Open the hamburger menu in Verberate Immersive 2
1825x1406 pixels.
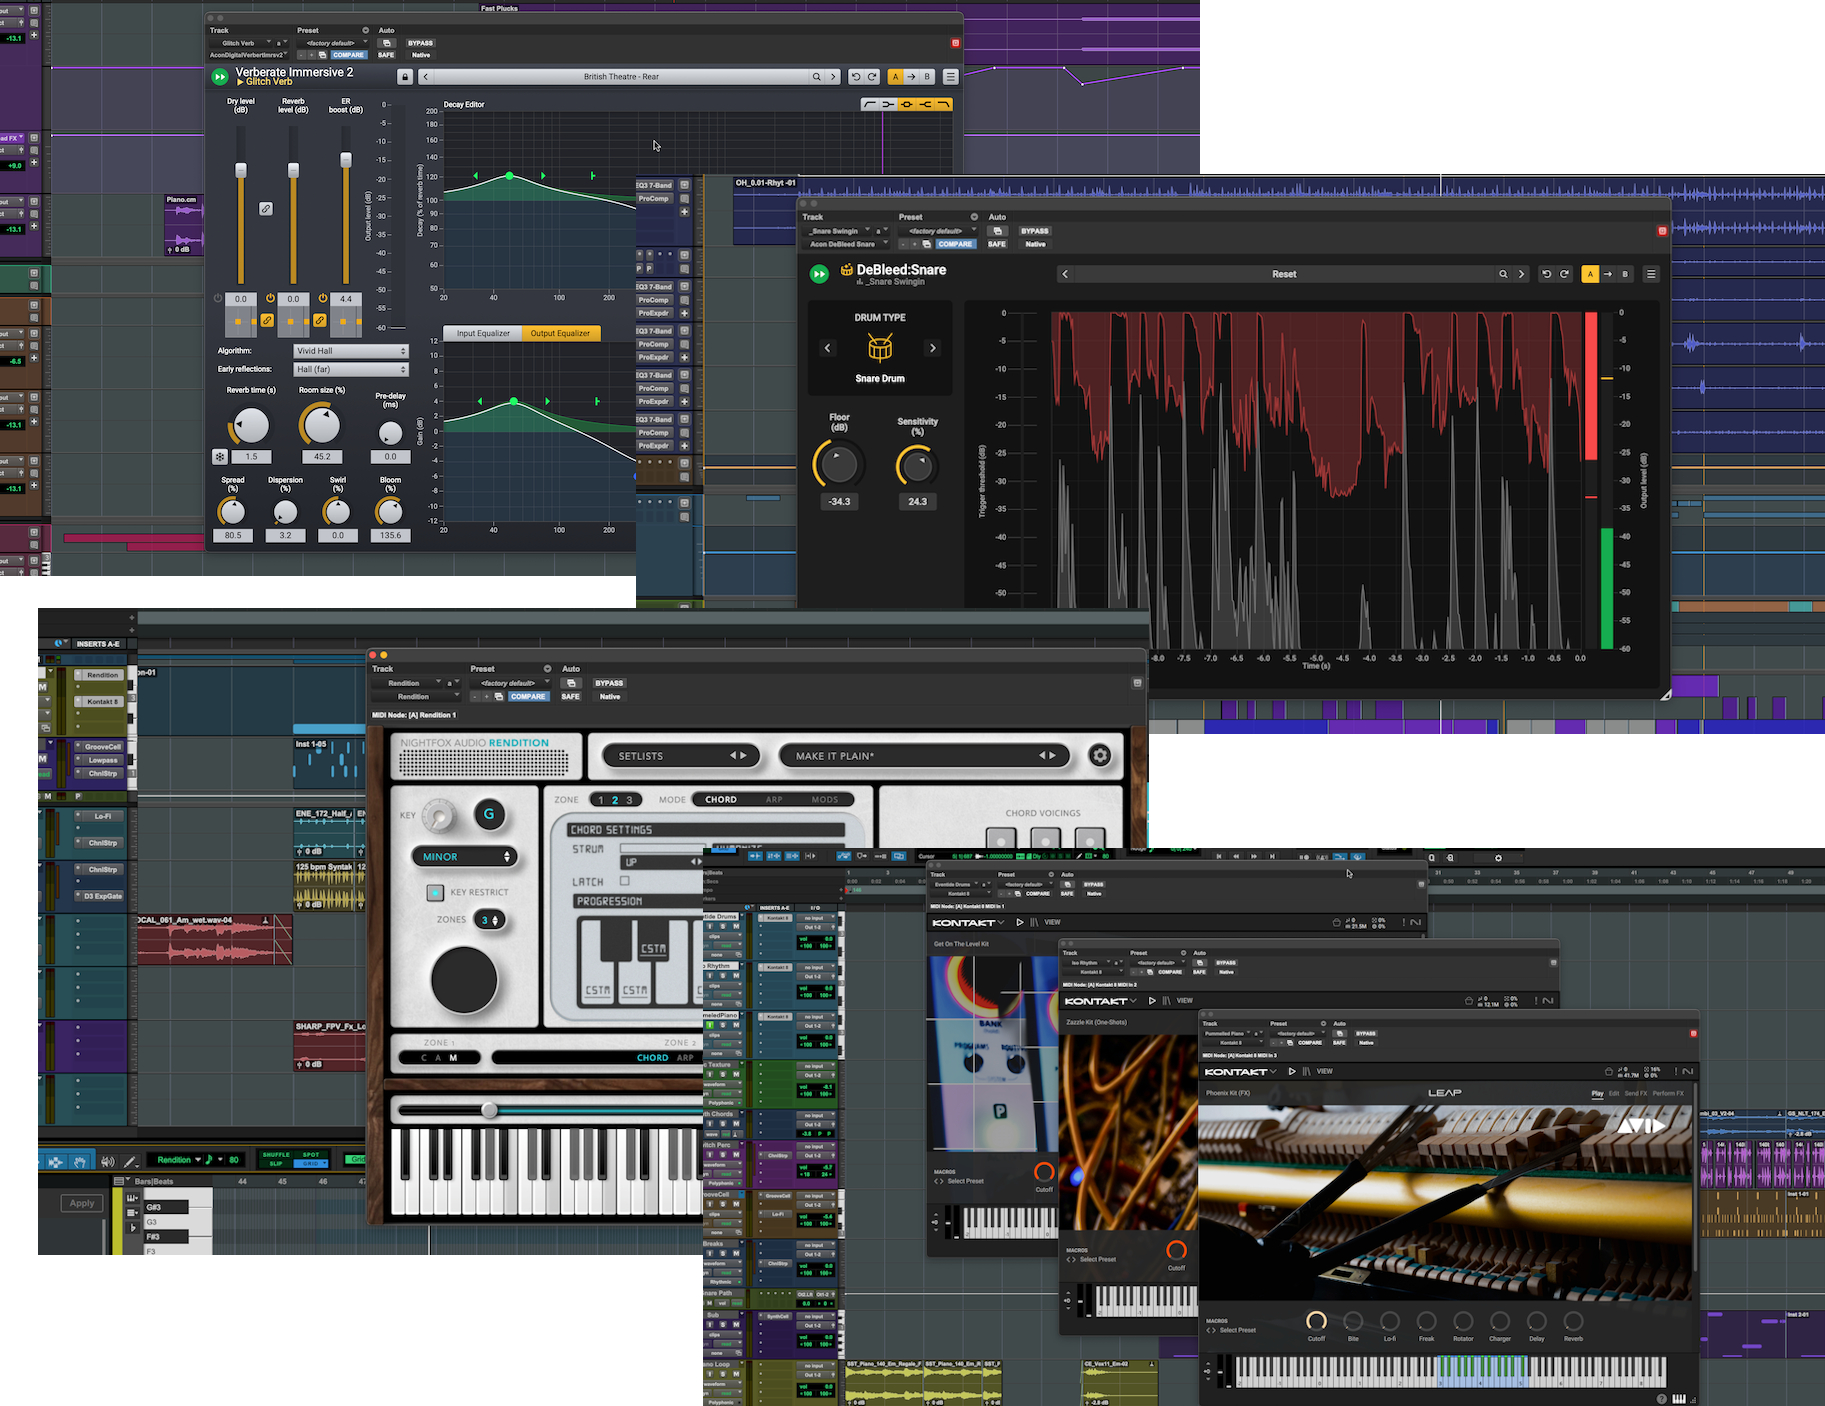tap(950, 77)
